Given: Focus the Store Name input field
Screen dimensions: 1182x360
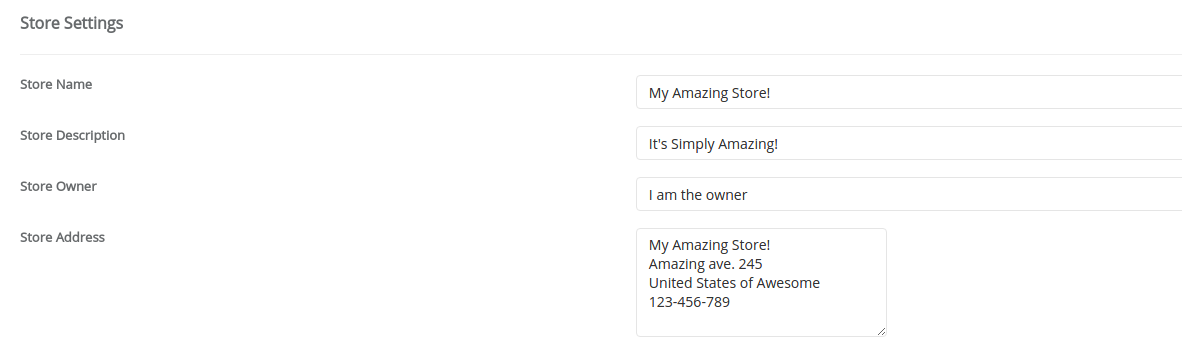Looking at the screenshot, I should click(x=908, y=92).
